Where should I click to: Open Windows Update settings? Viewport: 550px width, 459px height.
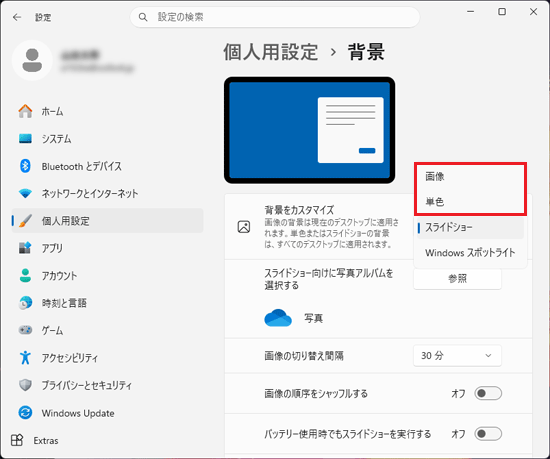click(x=107, y=413)
